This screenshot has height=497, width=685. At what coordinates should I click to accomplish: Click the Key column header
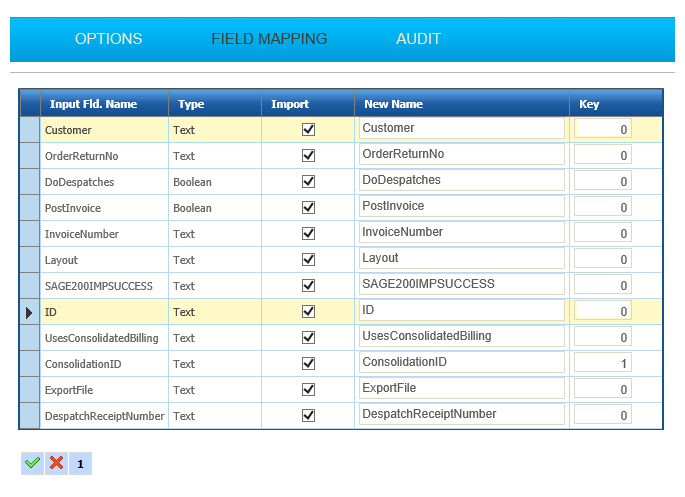click(589, 104)
